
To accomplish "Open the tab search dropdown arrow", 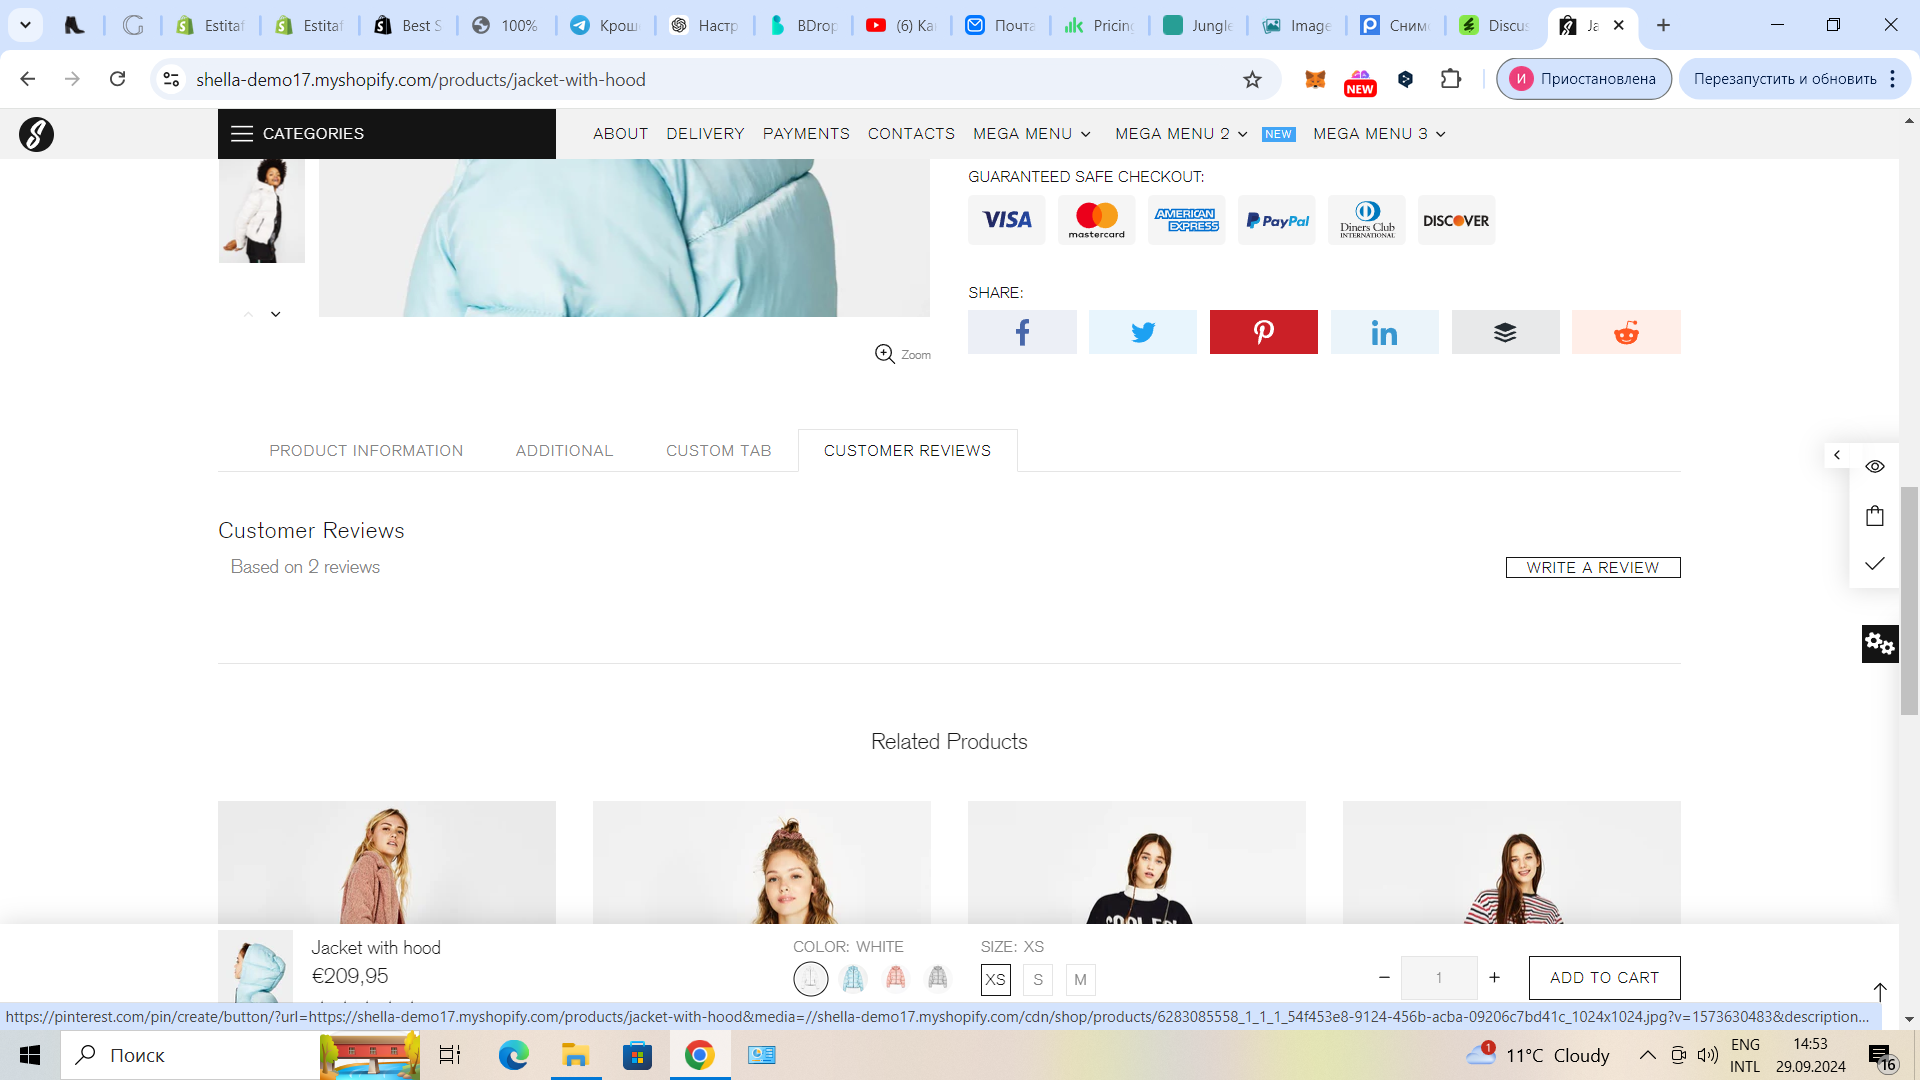I will pyautogui.click(x=25, y=25).
